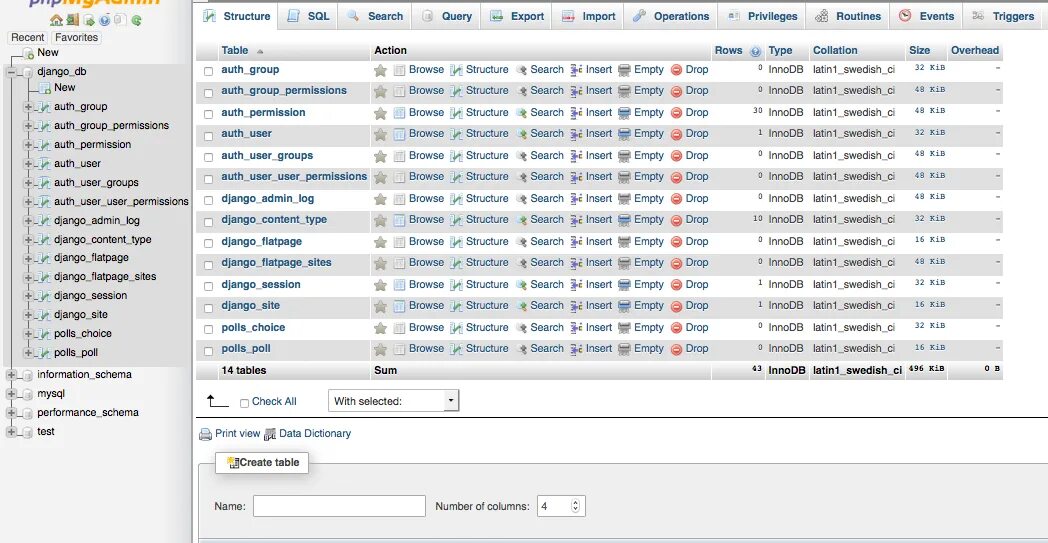Open the Export tab
The height and width of the screenshot is (543, 1048).
(x=517, y=16)
